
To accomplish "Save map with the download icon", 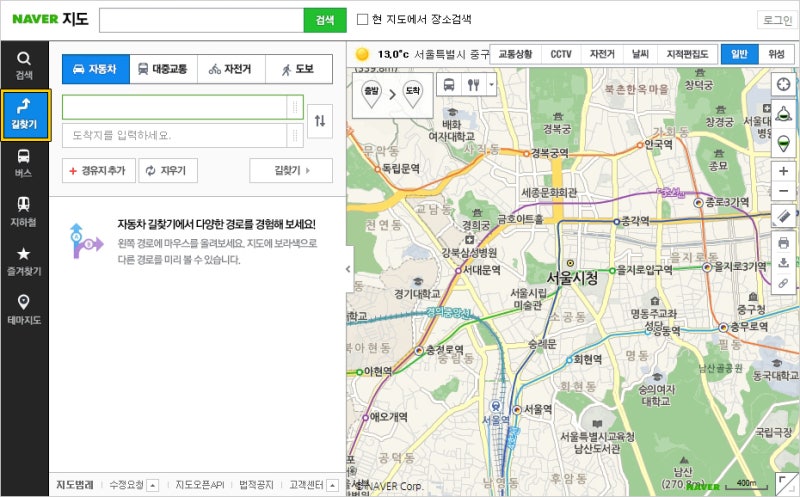I will 783,263.
